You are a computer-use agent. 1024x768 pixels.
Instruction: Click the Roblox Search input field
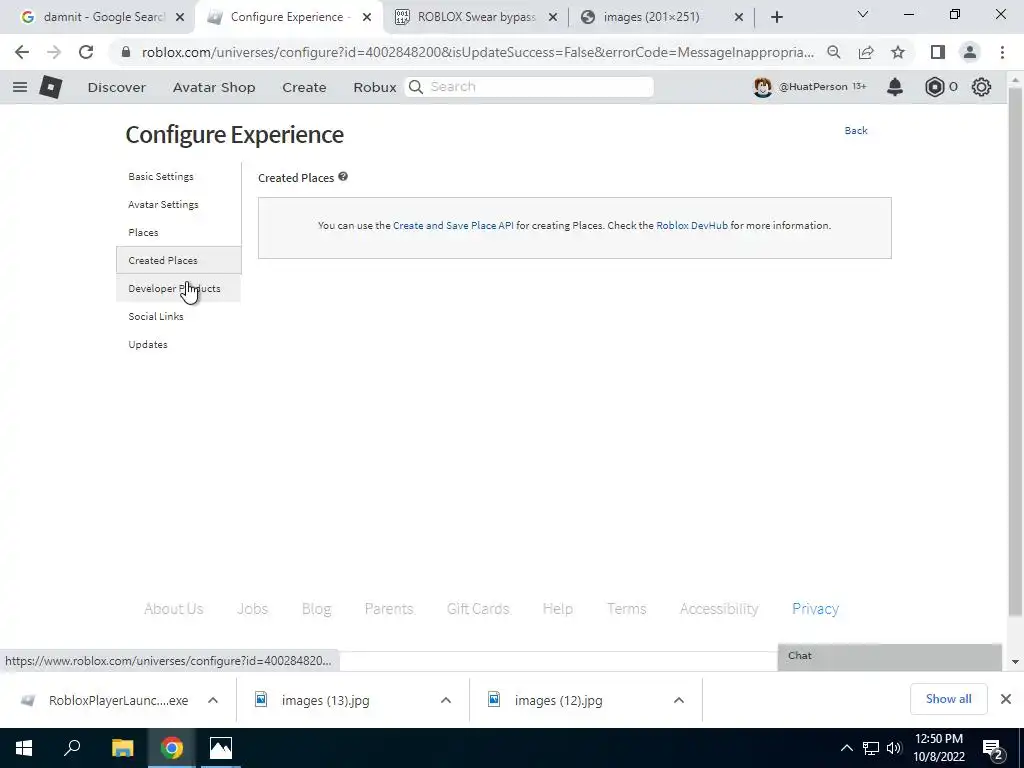[529, 87]
